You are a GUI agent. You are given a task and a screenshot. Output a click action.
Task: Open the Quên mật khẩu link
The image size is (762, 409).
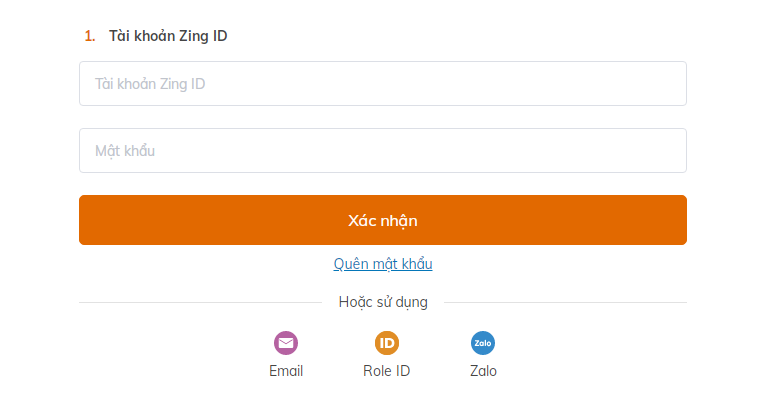pyautogui.click(x=383, y=264)
